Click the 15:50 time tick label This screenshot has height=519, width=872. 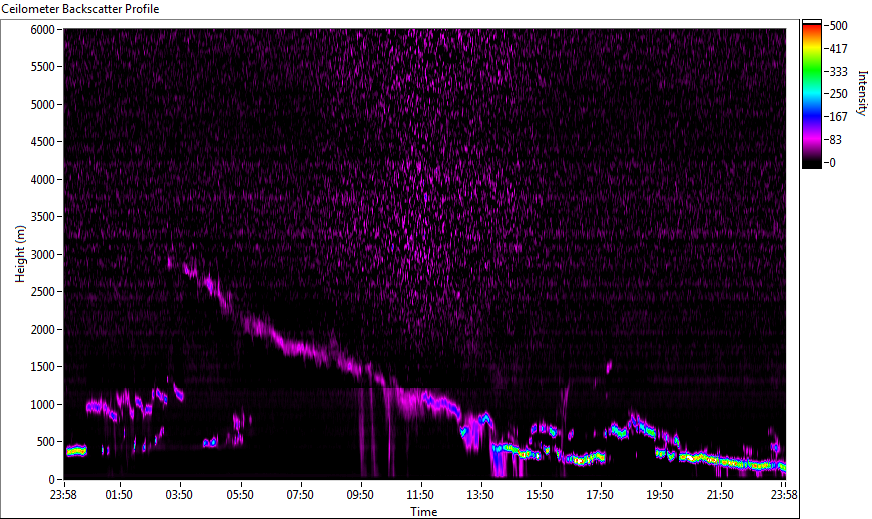point(540,495)
